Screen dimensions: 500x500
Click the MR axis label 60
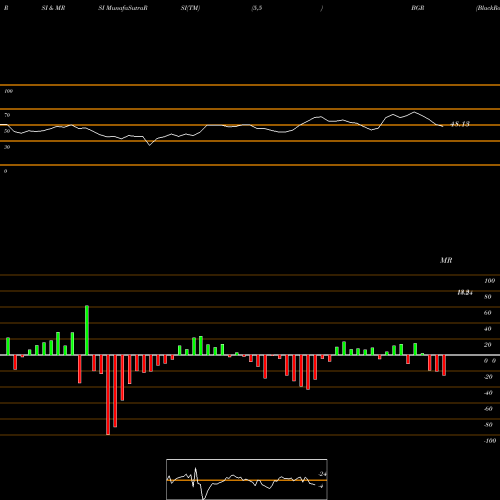tap(488, 313)
